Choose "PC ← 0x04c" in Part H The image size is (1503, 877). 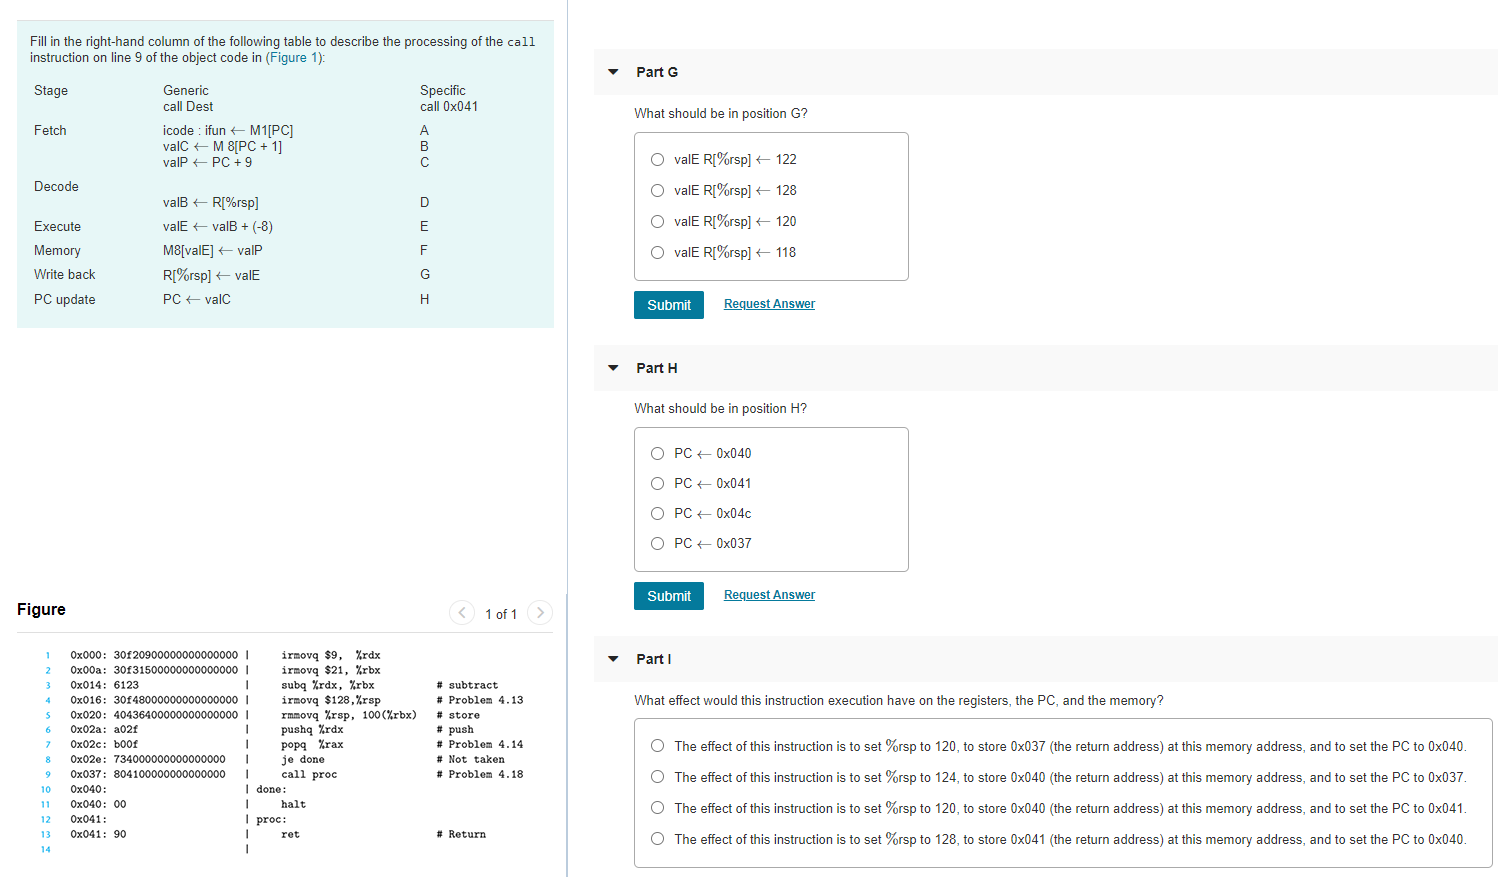[657, 513]
